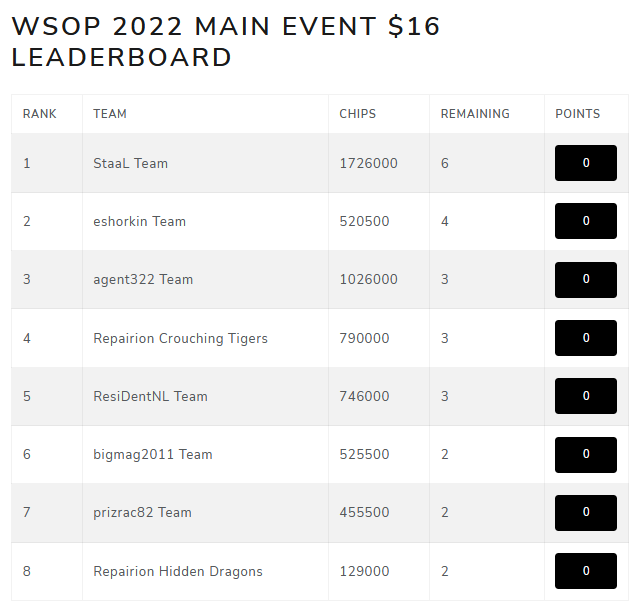The width and height of the screenshot is (641, 611).
Task: Select Repairion Hidden Dragons points button
Action: (585, 571)
